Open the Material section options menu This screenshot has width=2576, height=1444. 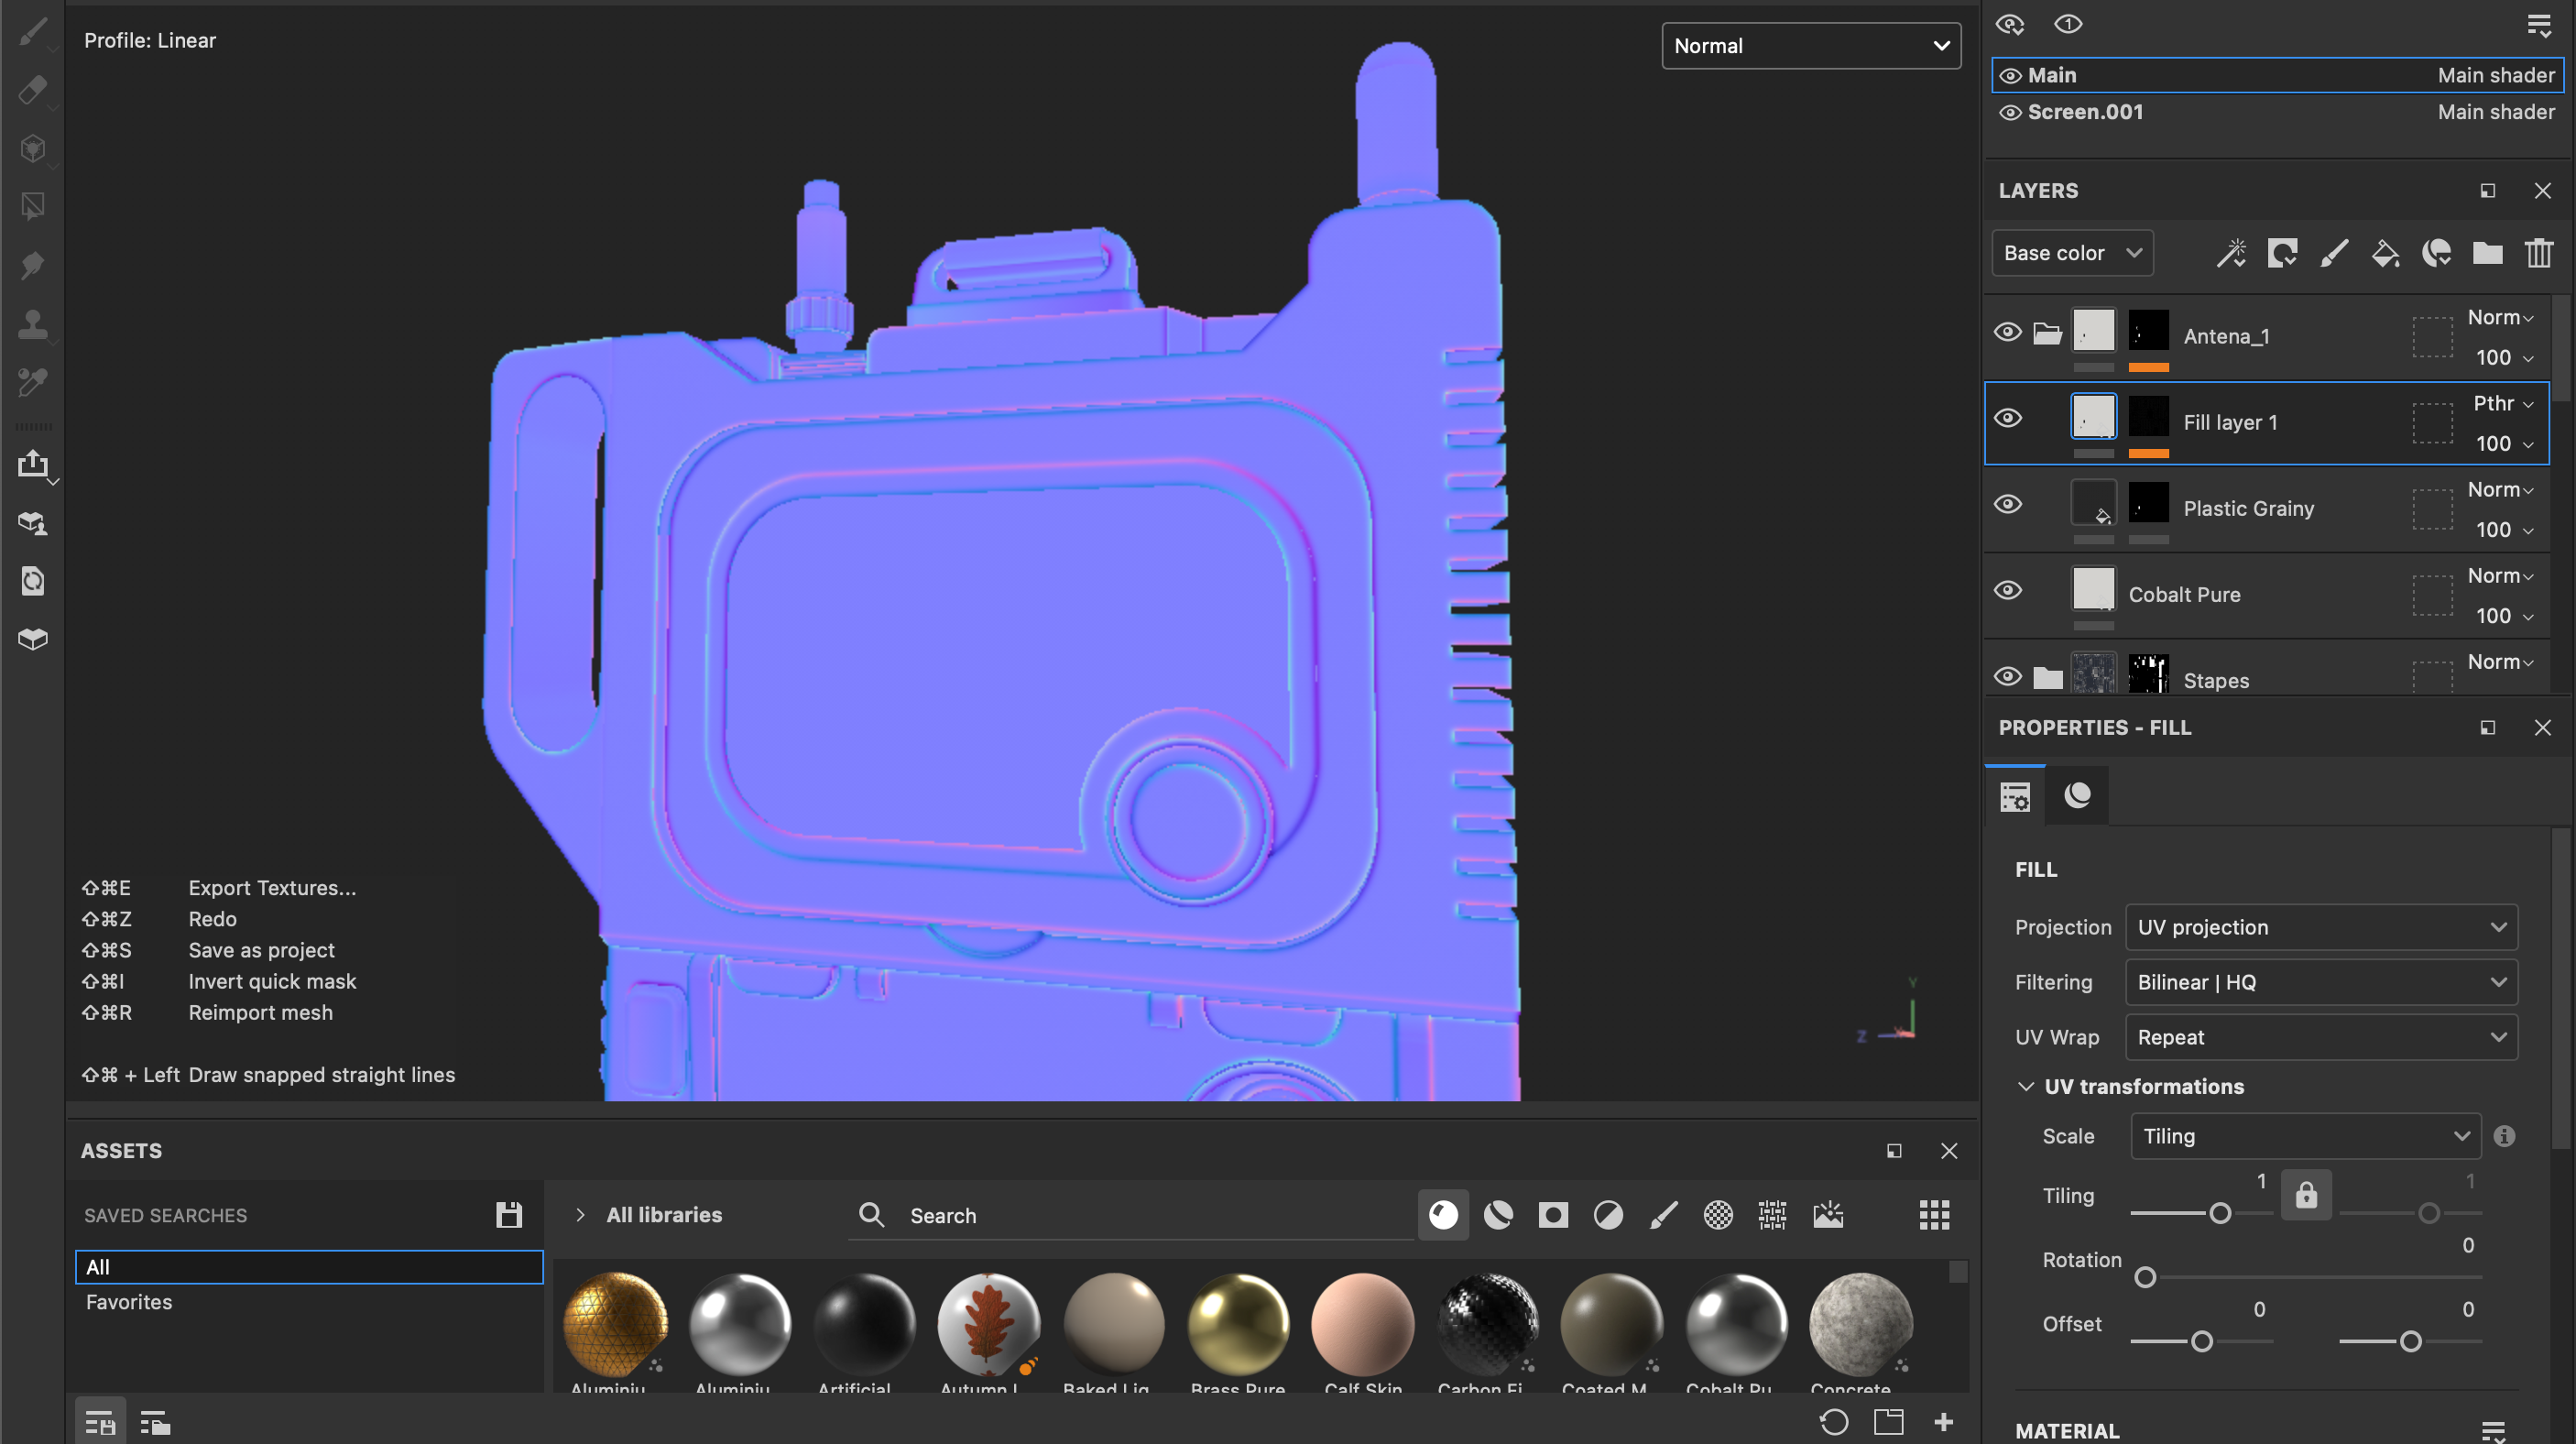(2493, 1431)
